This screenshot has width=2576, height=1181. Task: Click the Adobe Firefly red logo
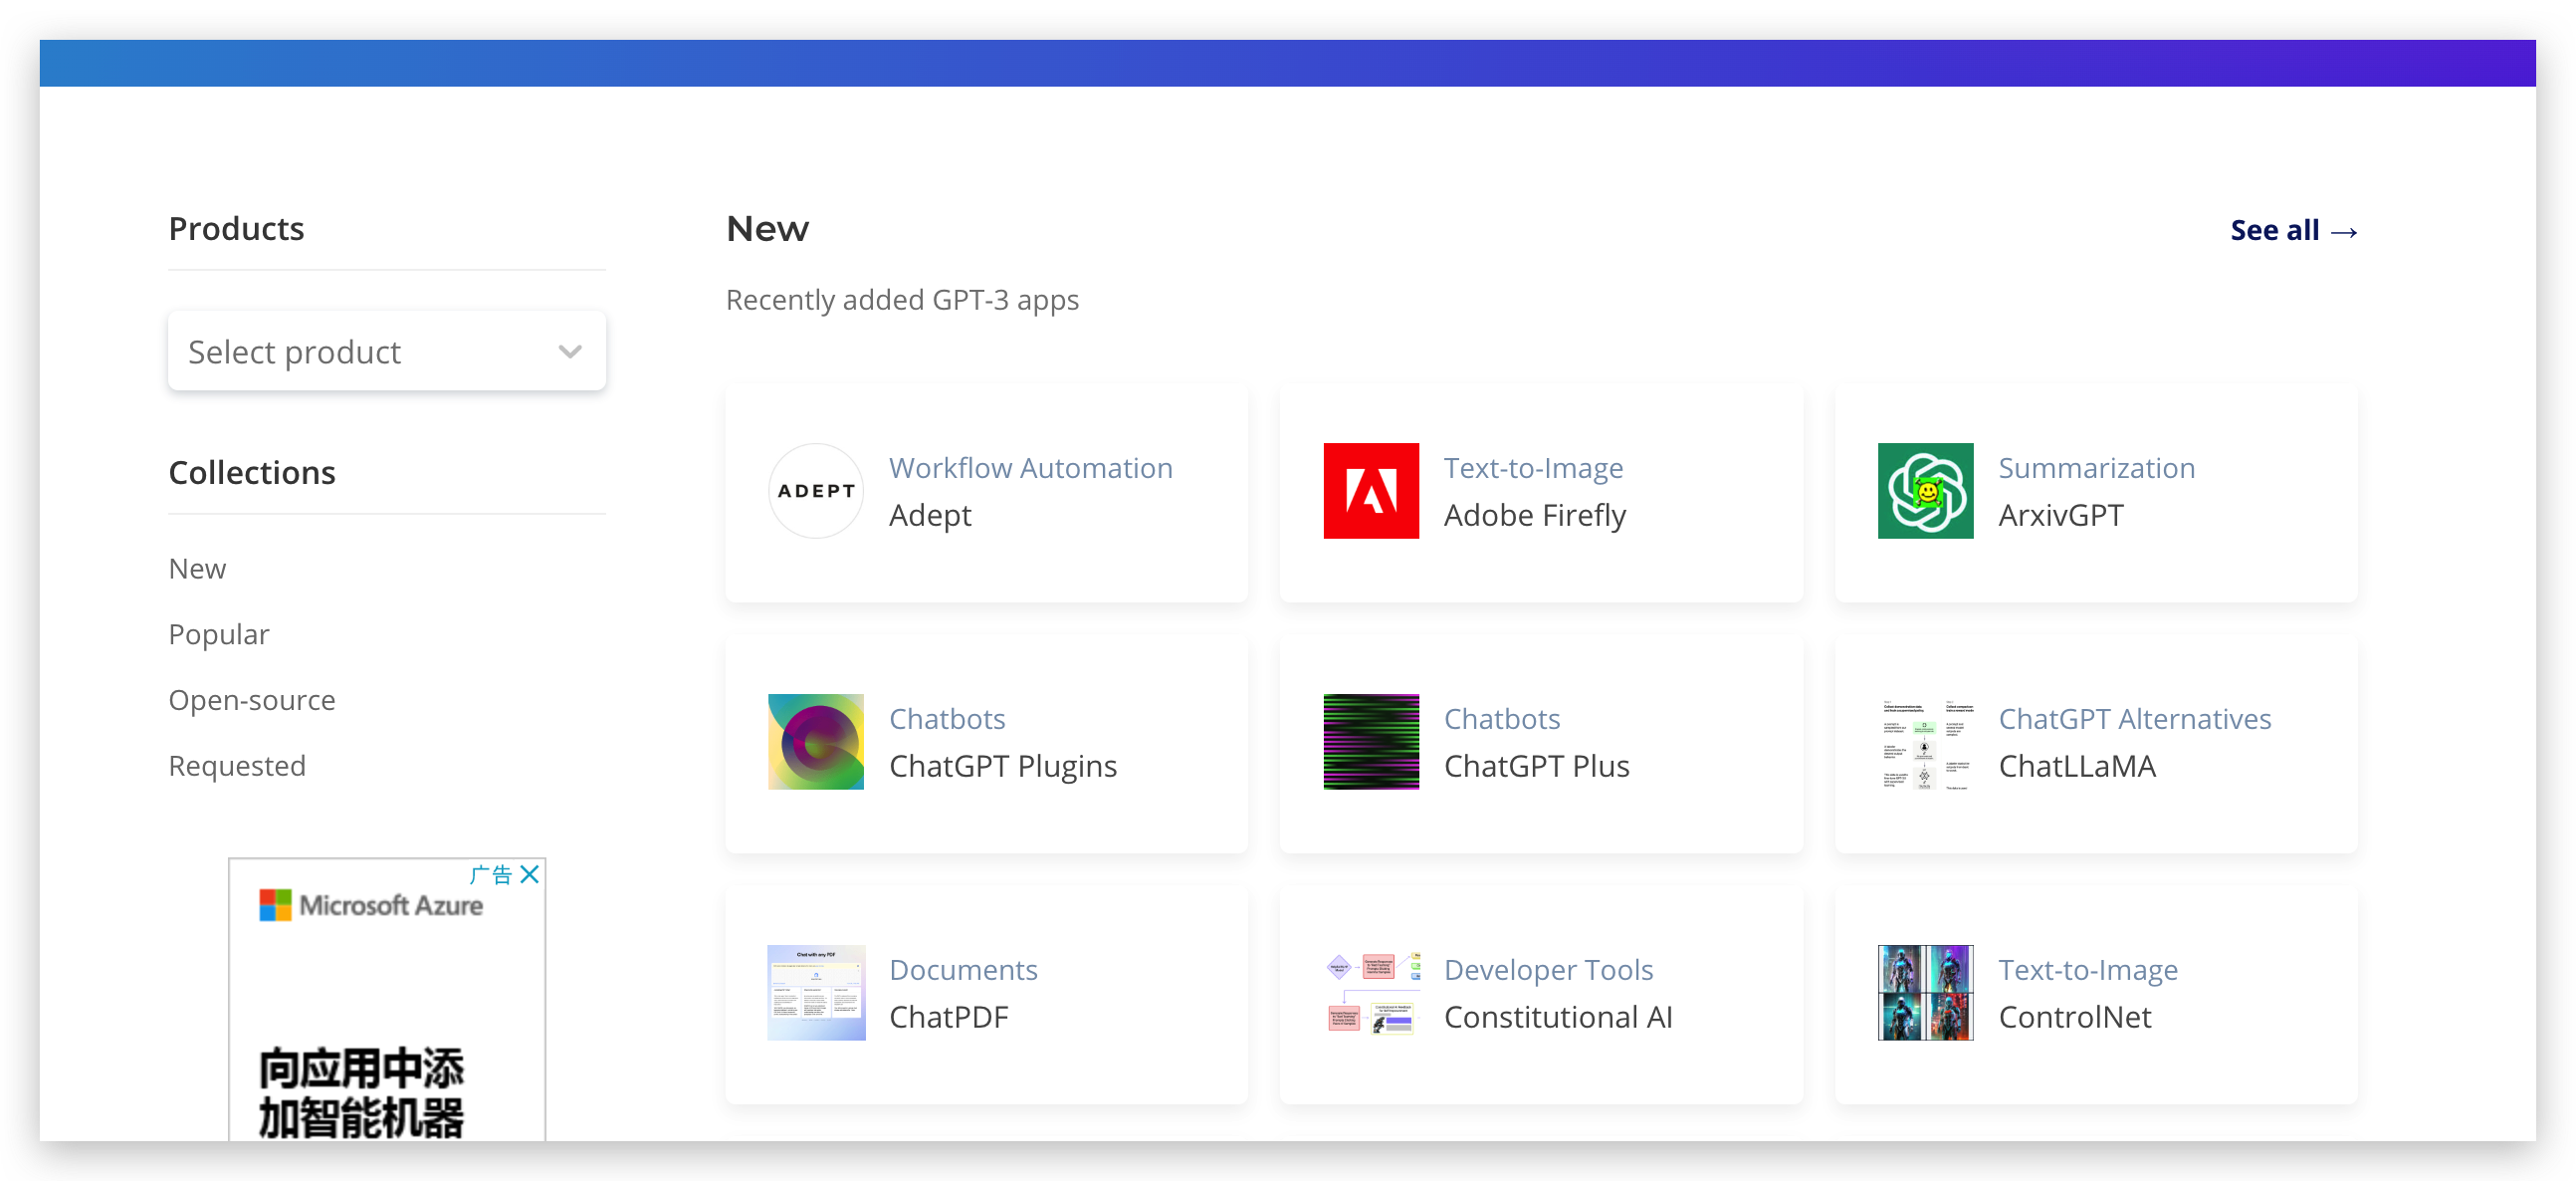[1371, 491]
